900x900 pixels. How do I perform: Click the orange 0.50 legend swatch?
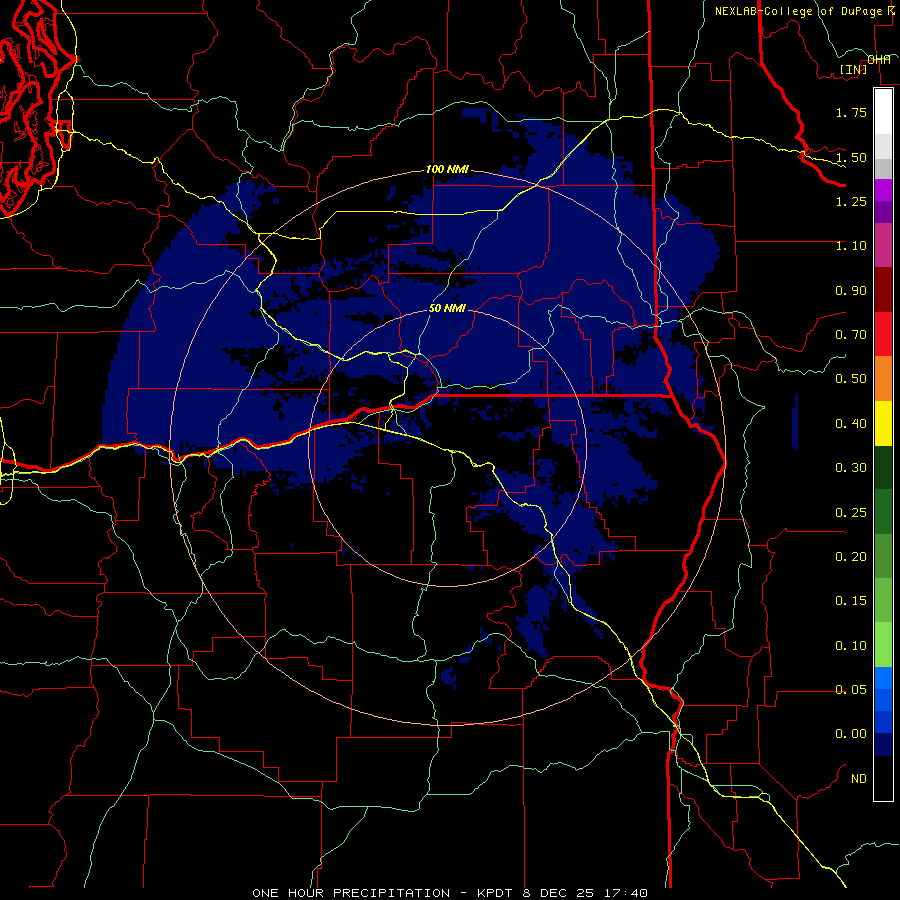click(883, 379)
